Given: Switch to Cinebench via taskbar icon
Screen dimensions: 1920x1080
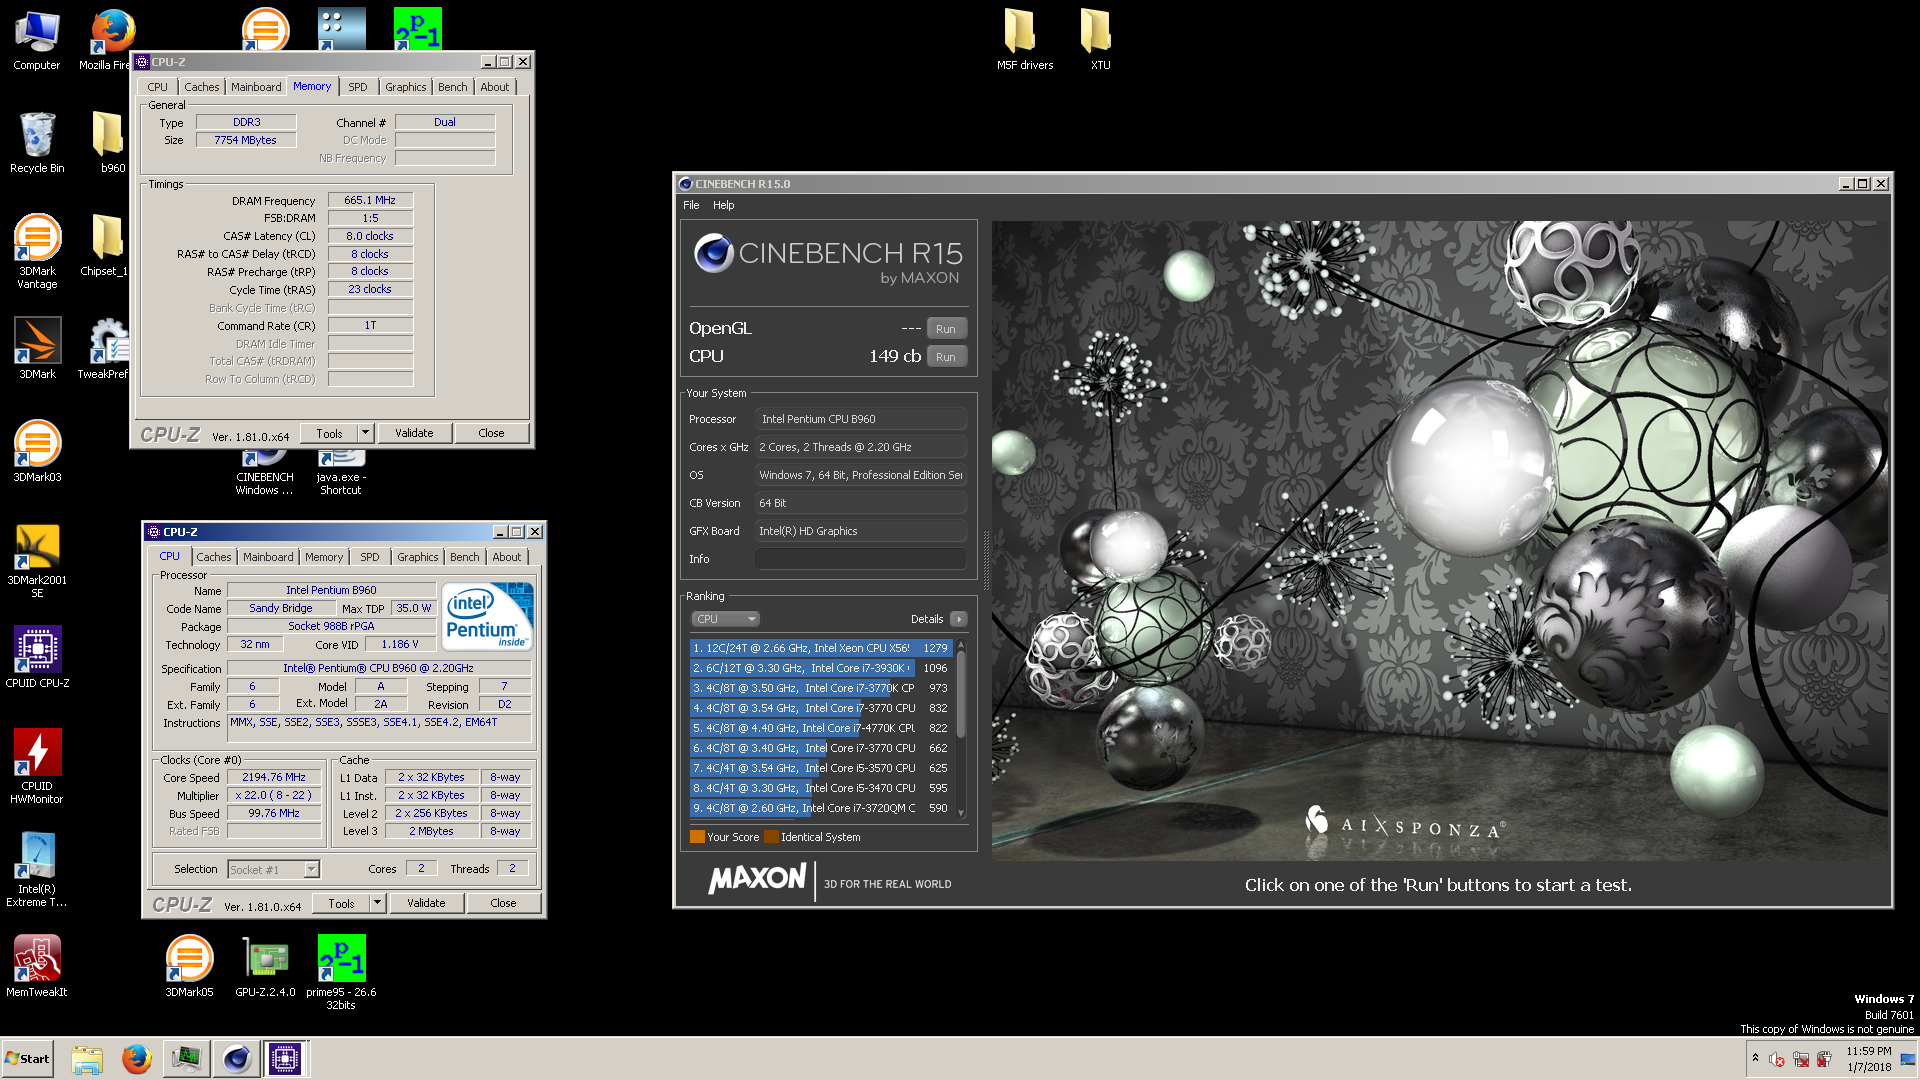Looking at the screenshot, I should tap(236, 1058).
